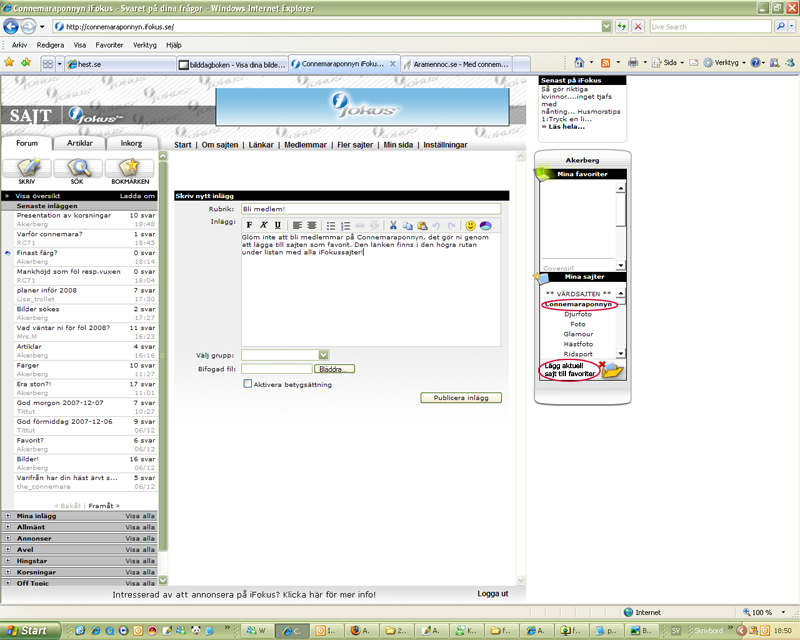The height and width of the screenshot is (640, 800).
Task: Apply italic formatting in the post editor
Action: [264, 225]
